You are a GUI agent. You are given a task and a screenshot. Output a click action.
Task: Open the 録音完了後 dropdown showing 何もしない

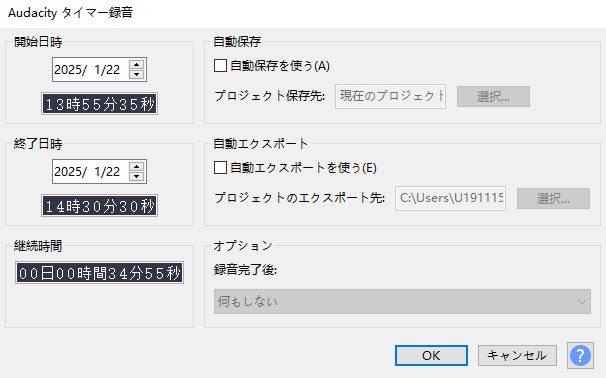(x=402, y=301)
